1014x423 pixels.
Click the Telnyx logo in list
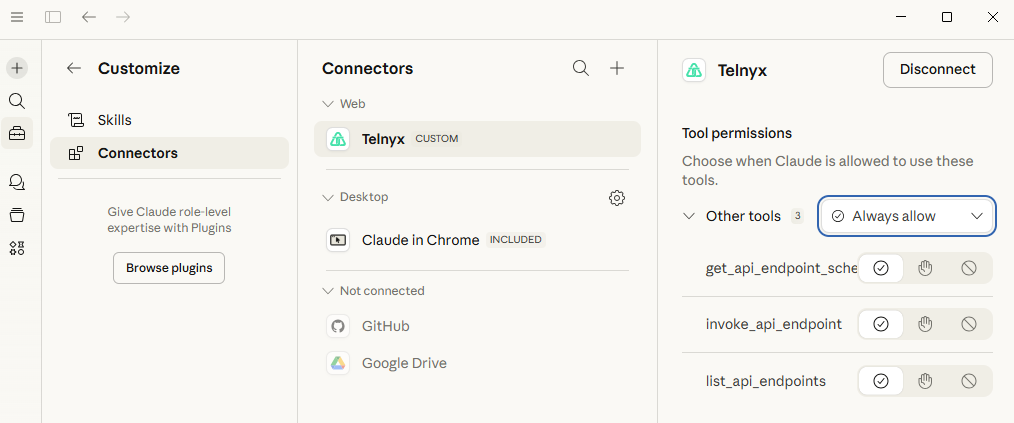tap(338, 139)
